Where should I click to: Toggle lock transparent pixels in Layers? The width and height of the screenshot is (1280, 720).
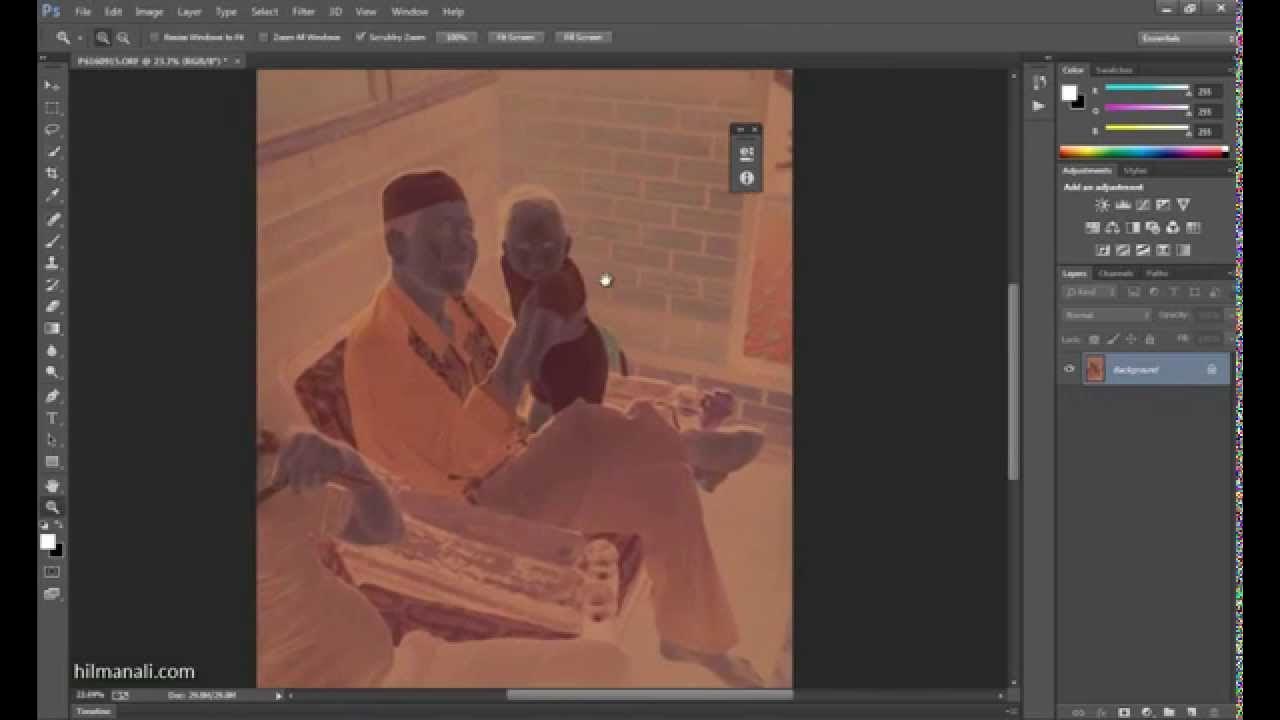click(x=1094, y=340)
